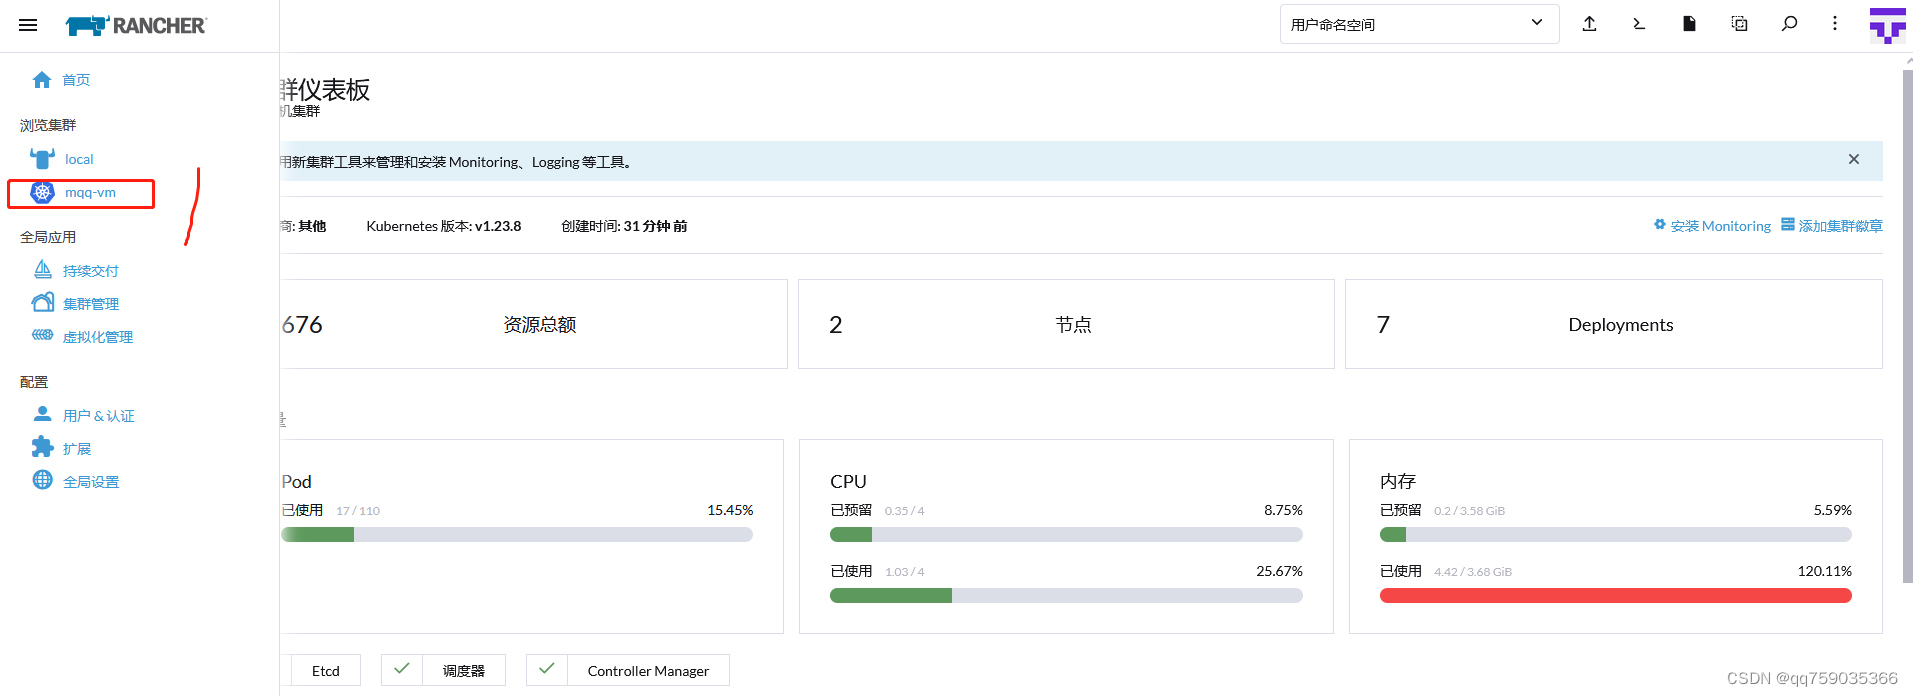Click the mqq-vm Kubernetes wheel icon
Image resolution: width=1913 pixels, height=696 pixels.
point(42,192)
